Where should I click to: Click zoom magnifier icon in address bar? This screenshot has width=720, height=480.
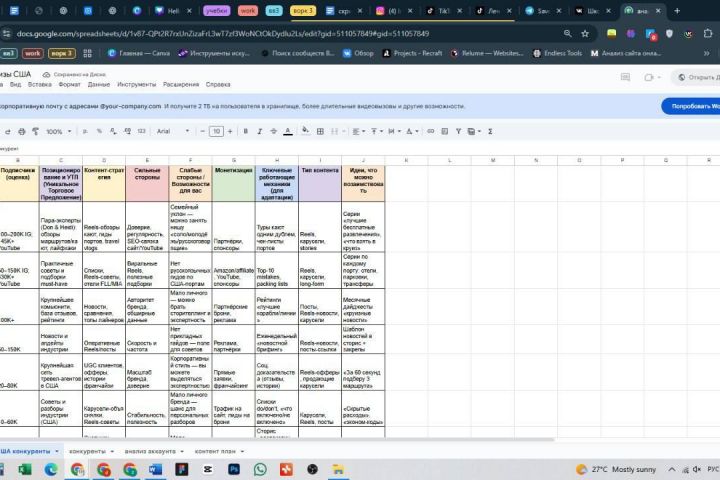[x=568, y=34]
